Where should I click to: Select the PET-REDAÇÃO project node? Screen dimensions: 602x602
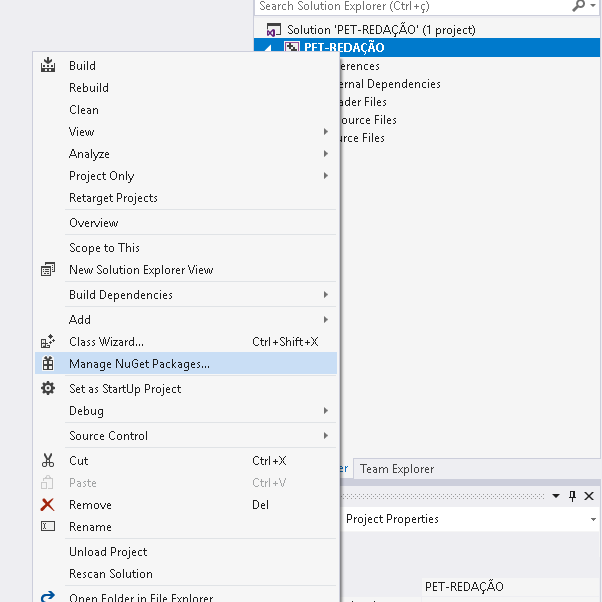tap(343, 48)
